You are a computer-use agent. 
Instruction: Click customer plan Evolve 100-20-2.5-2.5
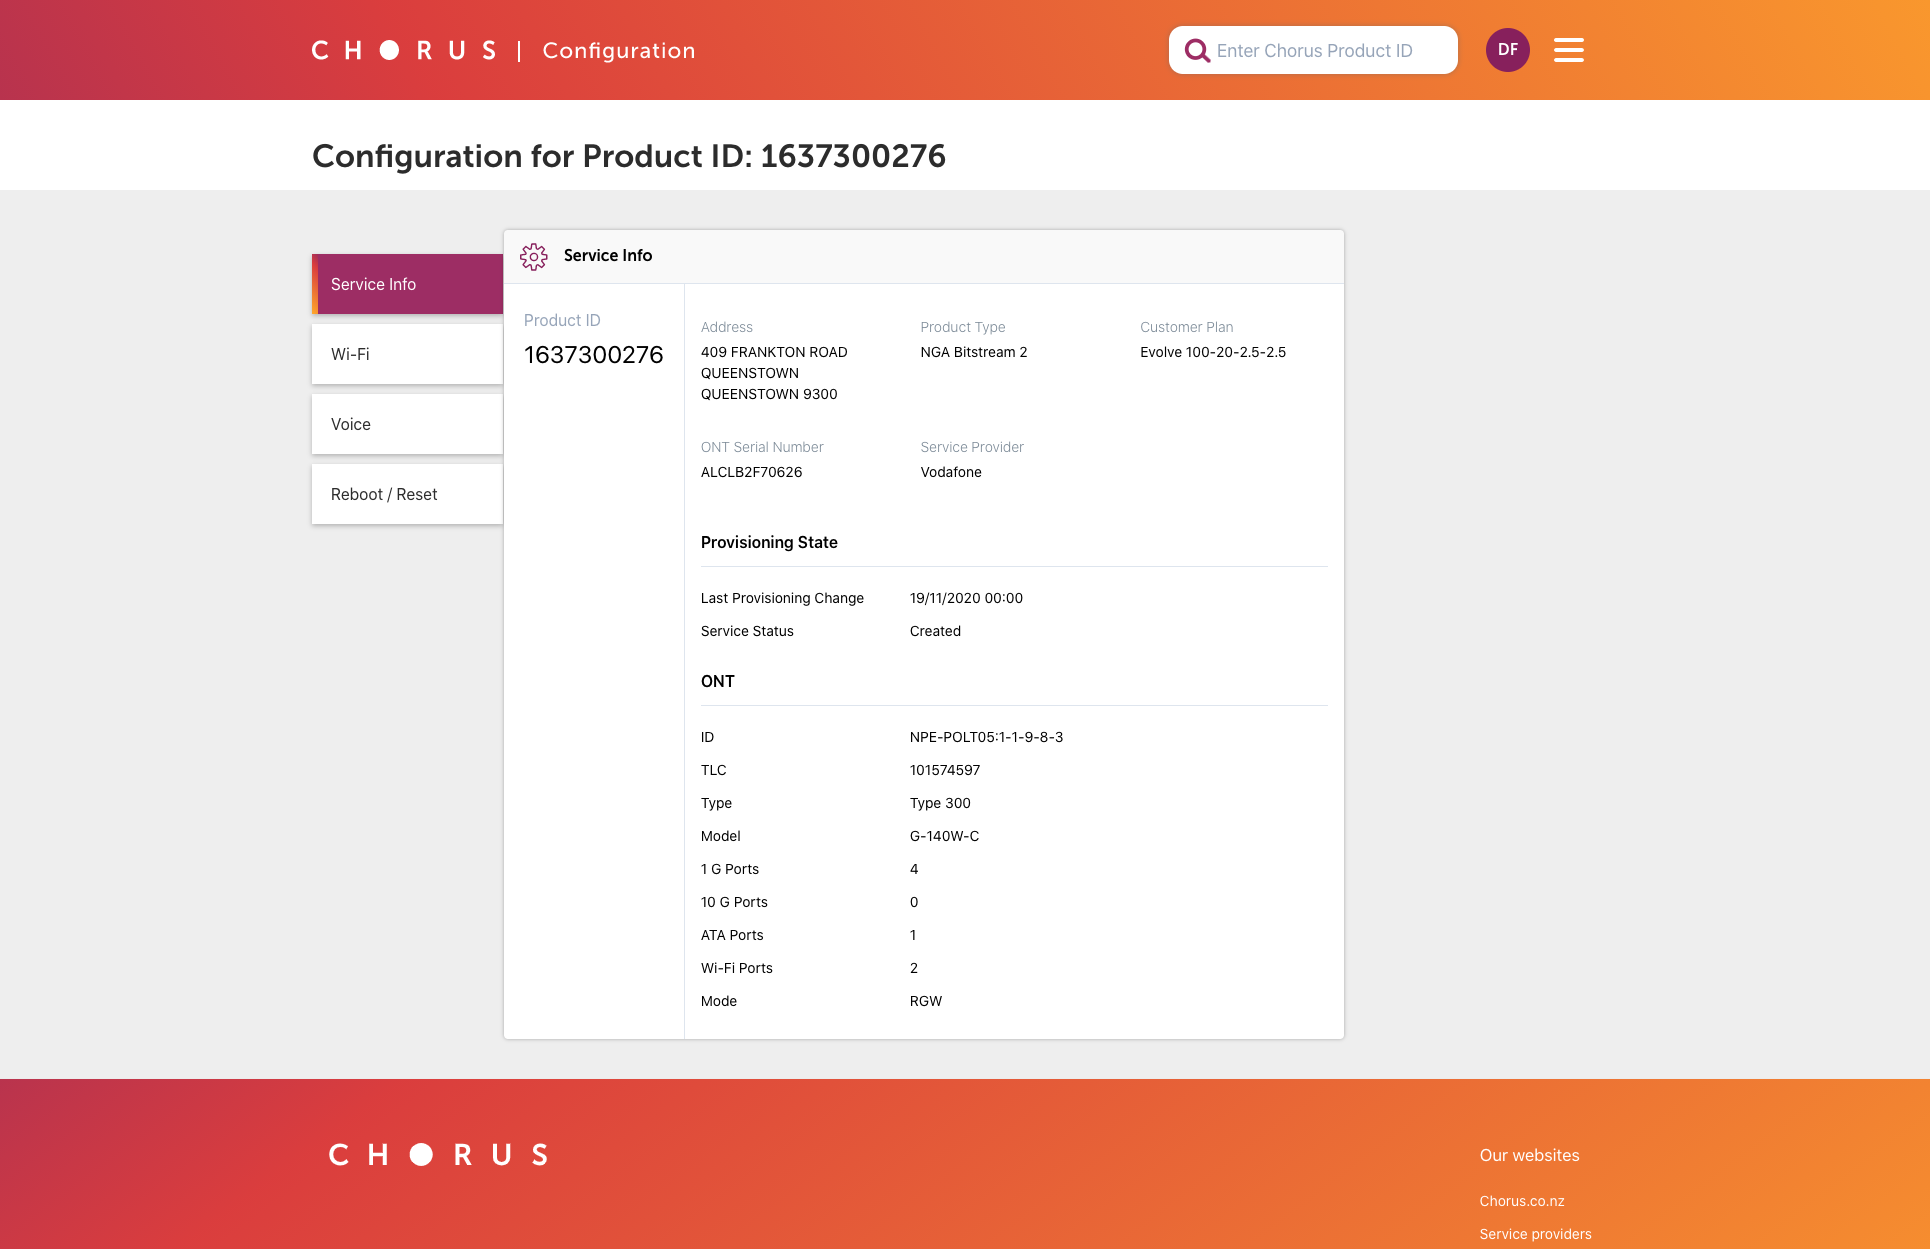pos(1212,352)
